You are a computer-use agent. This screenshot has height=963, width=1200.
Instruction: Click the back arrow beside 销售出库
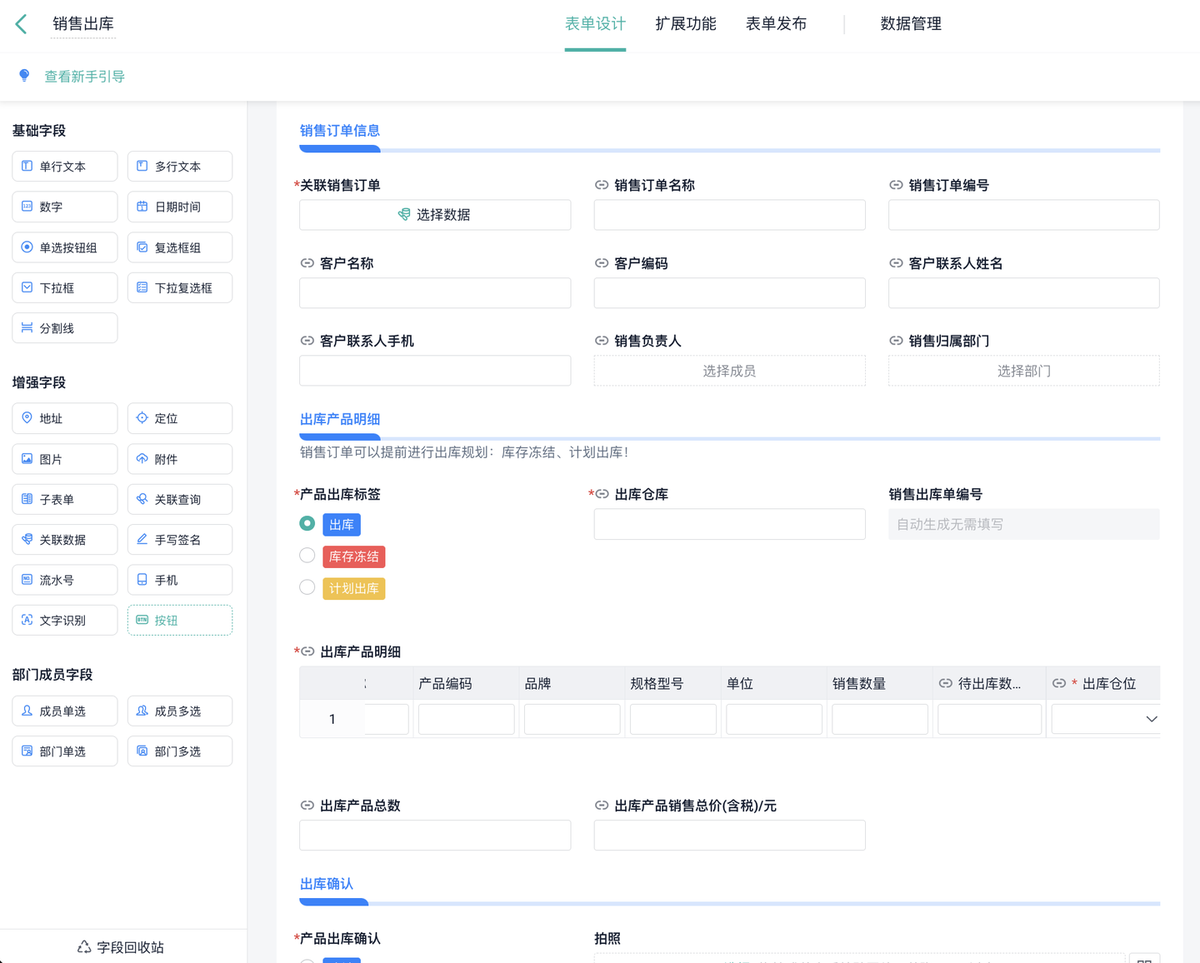[x=21, y=24]
